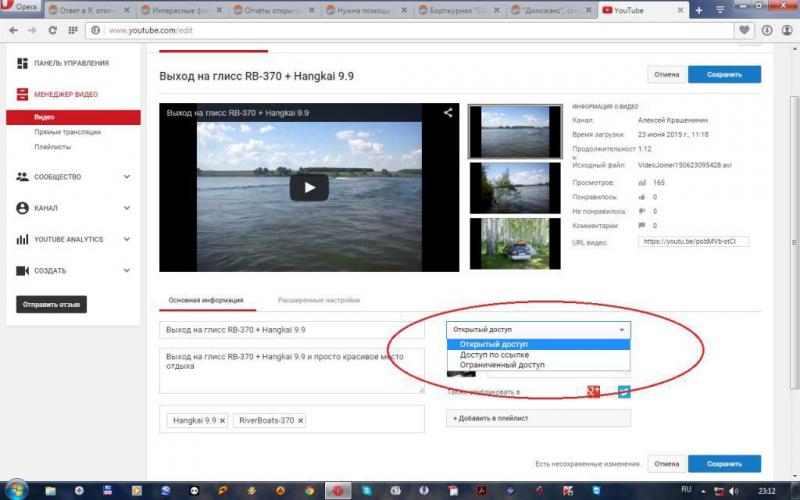The image size is (800, 500).
Task: Choose 'Доступ по ссылке' privacy option
Action: 538,355
